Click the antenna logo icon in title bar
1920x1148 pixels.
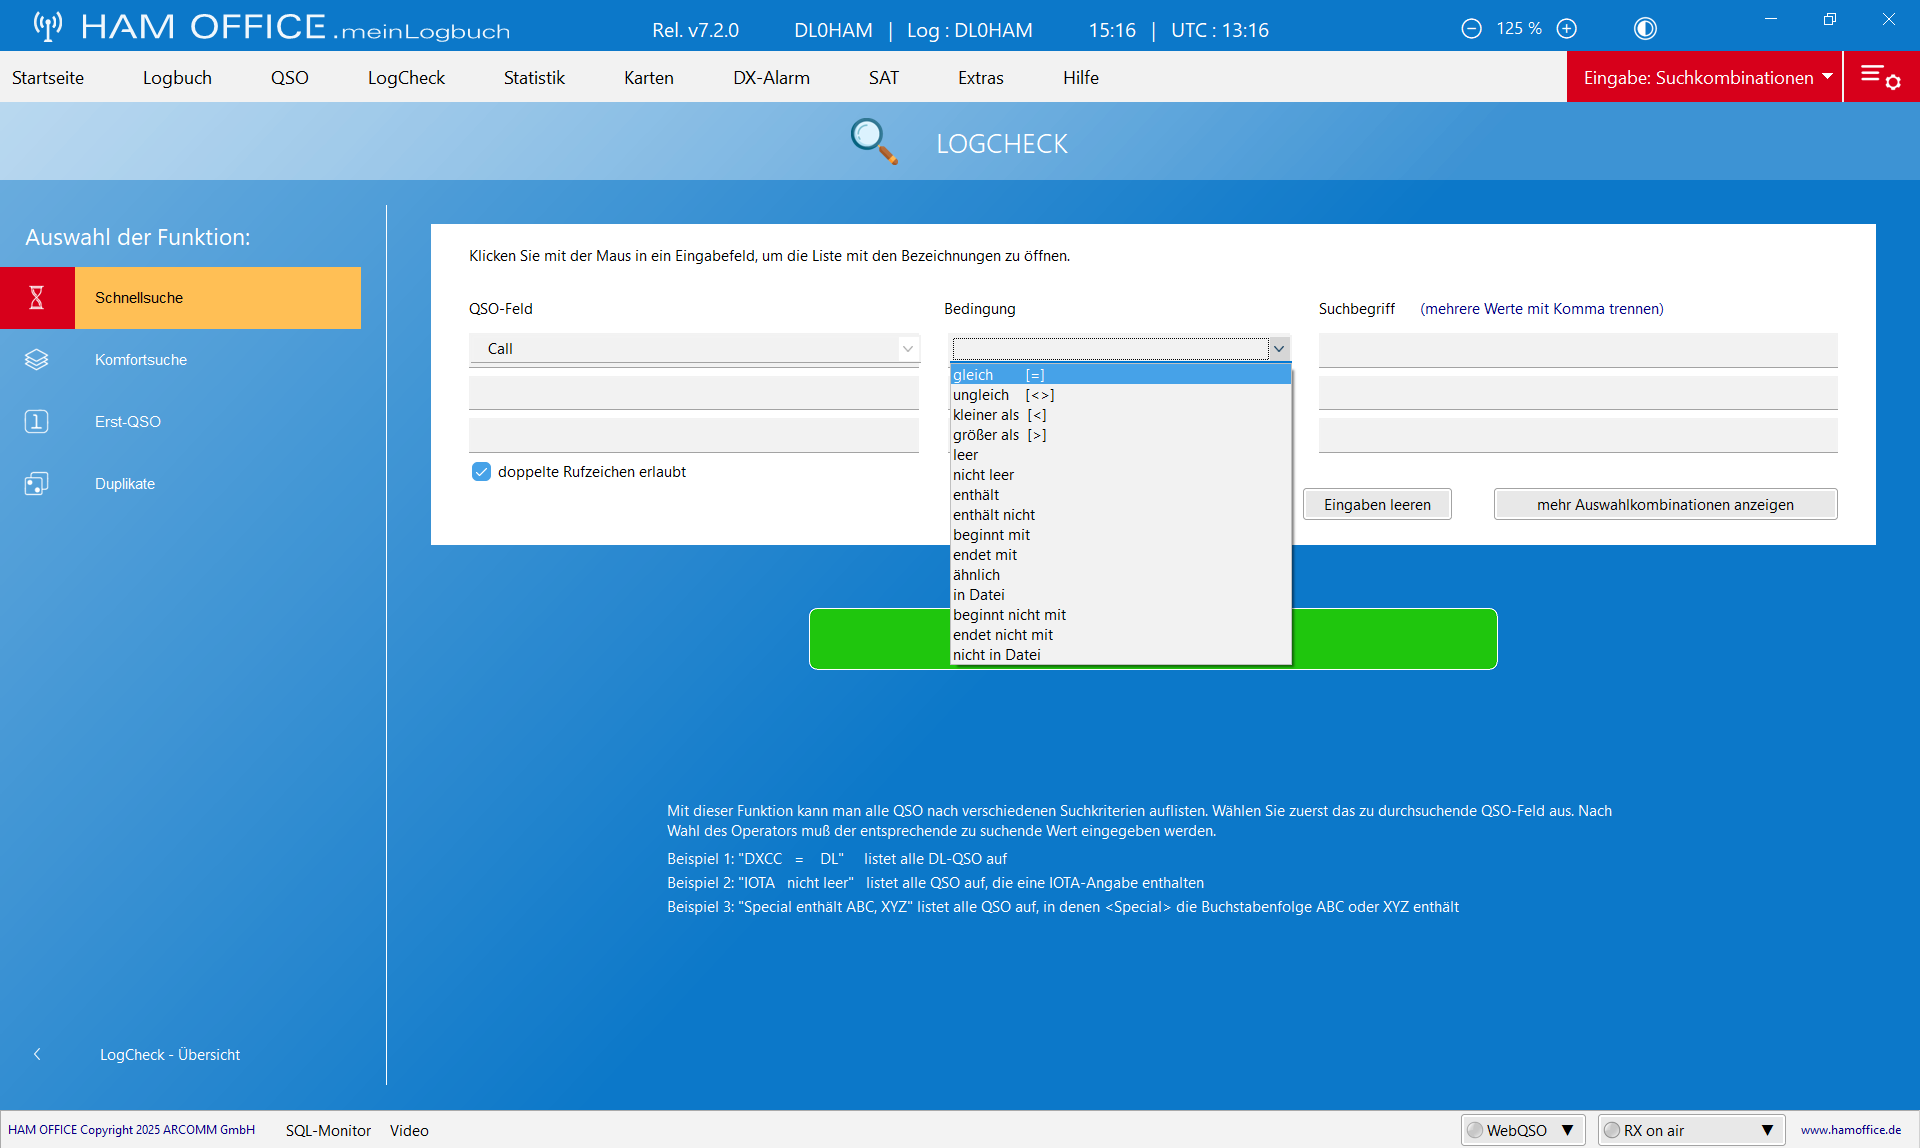(x=47, y=26)
